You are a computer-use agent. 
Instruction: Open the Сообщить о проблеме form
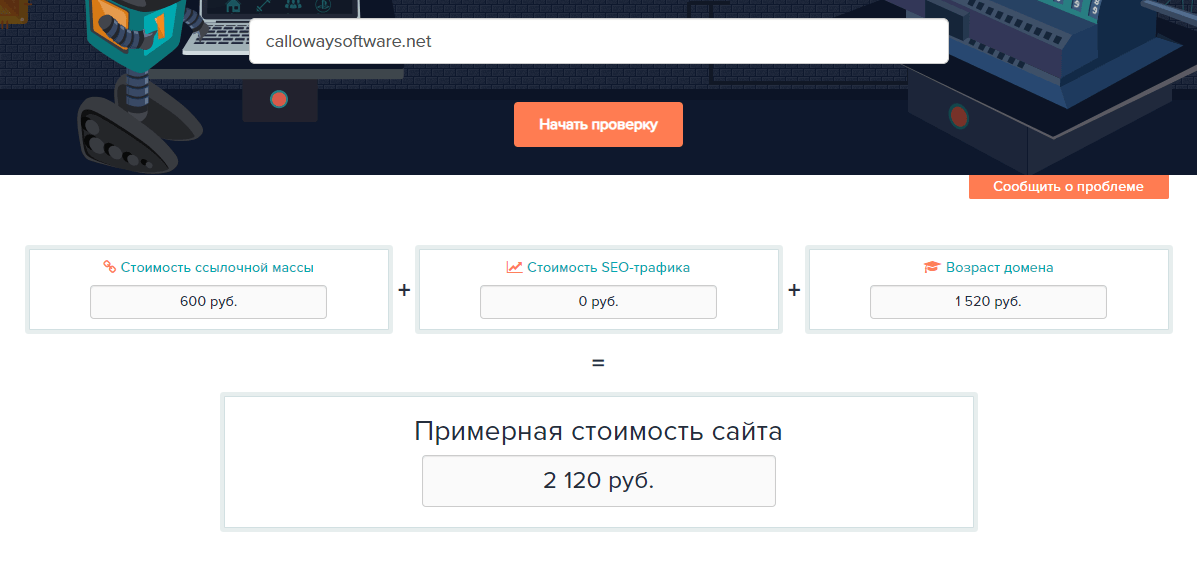point(1068,187)
